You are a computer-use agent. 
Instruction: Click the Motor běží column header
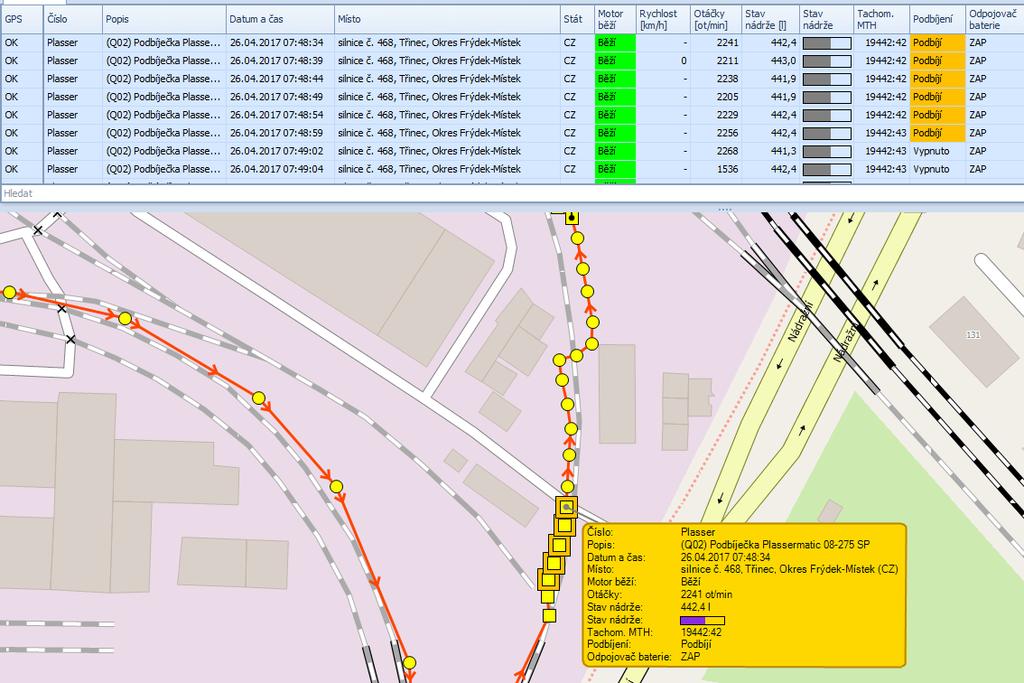(615, 19)
